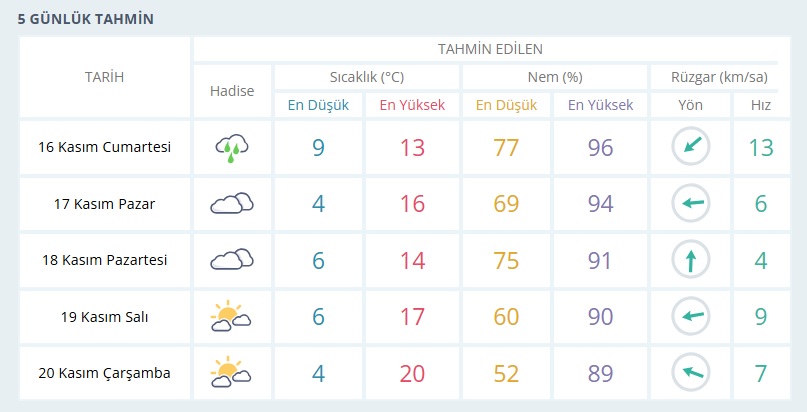Click the partly sunny icon for 19 Kasım

[231, 317]
